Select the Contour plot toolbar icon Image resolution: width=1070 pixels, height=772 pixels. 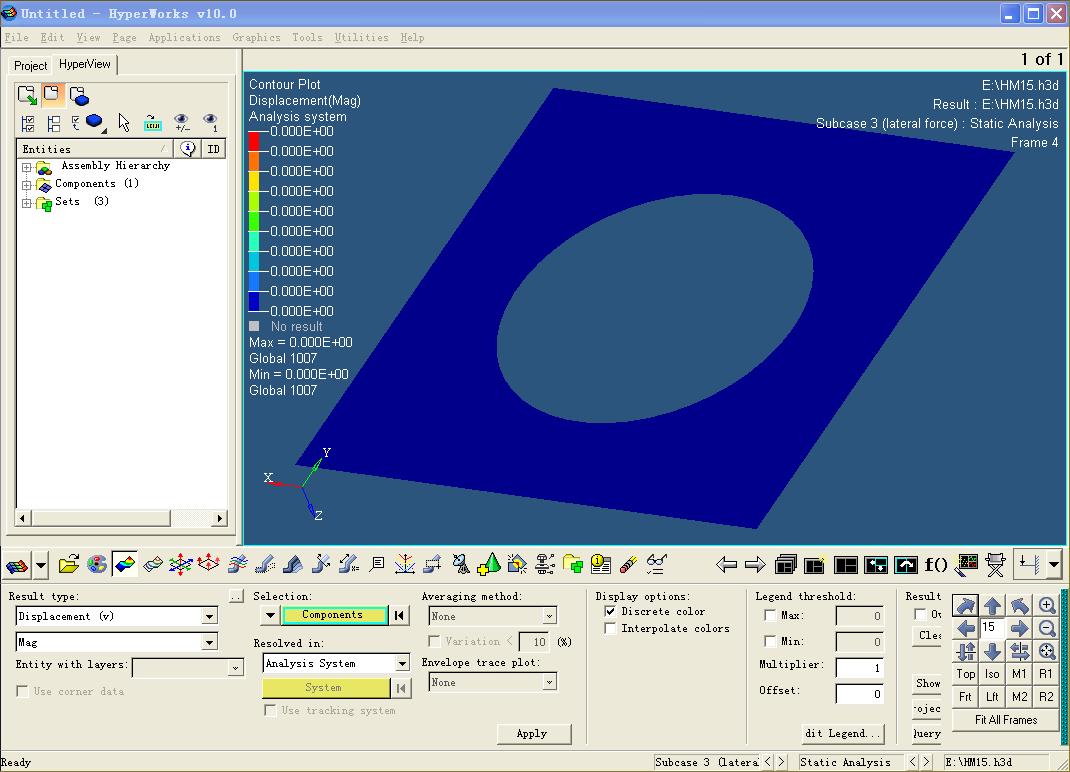(x=125, y=565)
